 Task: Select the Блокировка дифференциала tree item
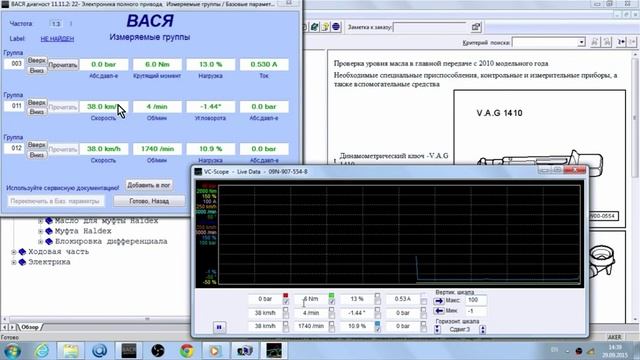pos(111,241)
